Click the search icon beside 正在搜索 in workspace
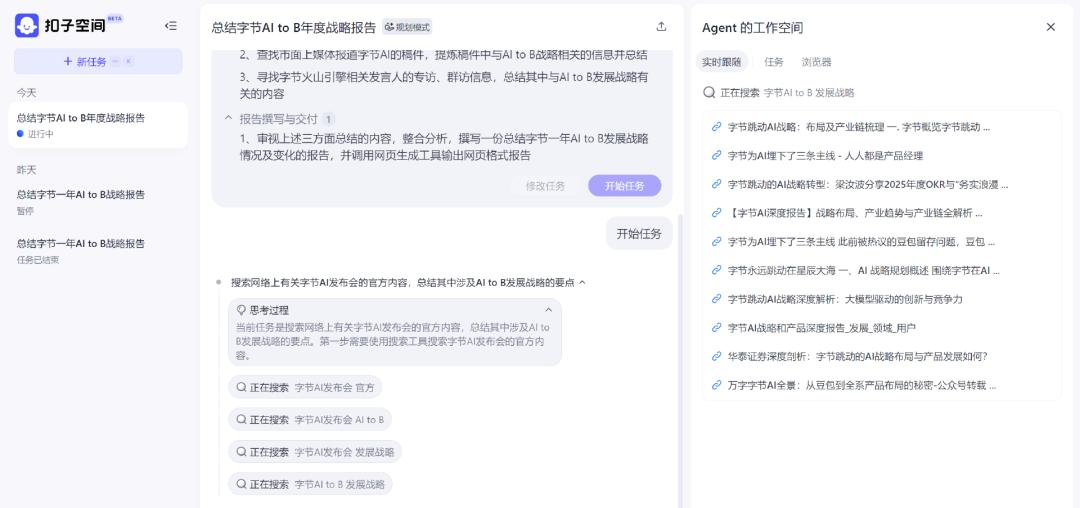 pyautogui.click(x=709, y=93)
